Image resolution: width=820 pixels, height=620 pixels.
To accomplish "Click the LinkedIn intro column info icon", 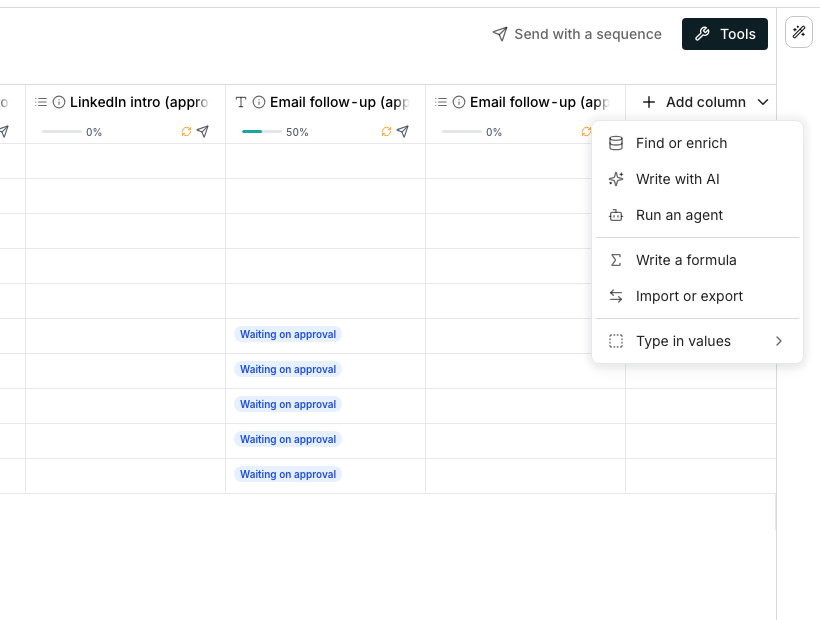I will coord(59,102).
